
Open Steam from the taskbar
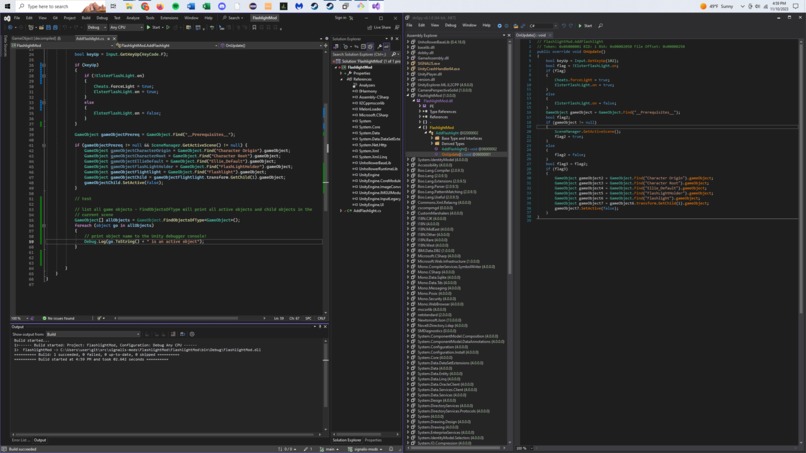(x=314, y=6)
